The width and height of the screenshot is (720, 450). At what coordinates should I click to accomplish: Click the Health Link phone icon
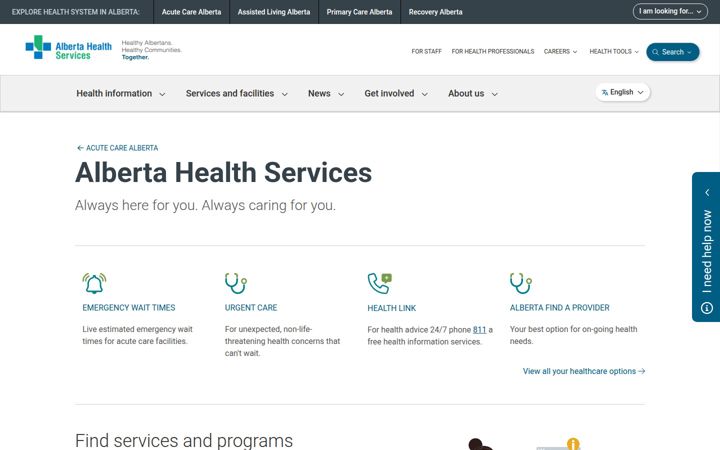(379, 283)
